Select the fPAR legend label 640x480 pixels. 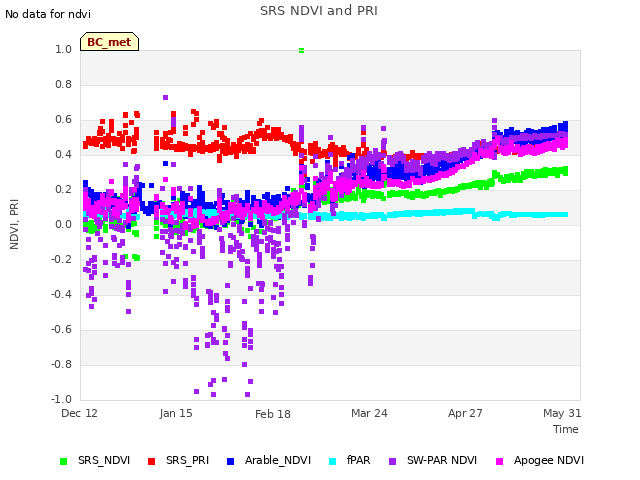coord(358,460)
